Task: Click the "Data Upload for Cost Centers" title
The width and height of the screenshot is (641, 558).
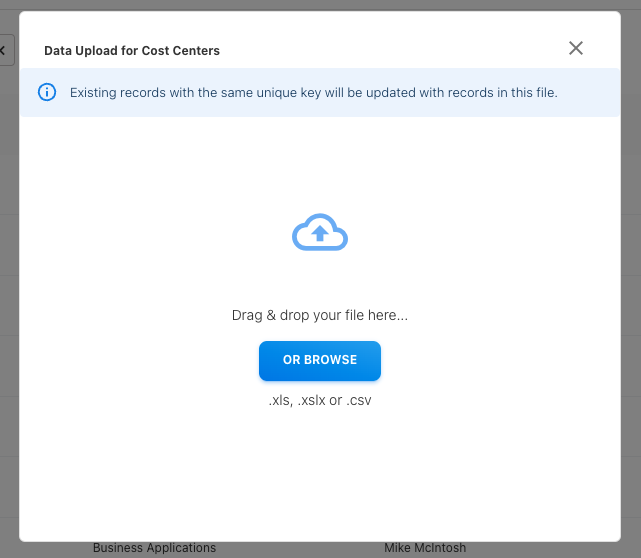Action: click(132, 50)
